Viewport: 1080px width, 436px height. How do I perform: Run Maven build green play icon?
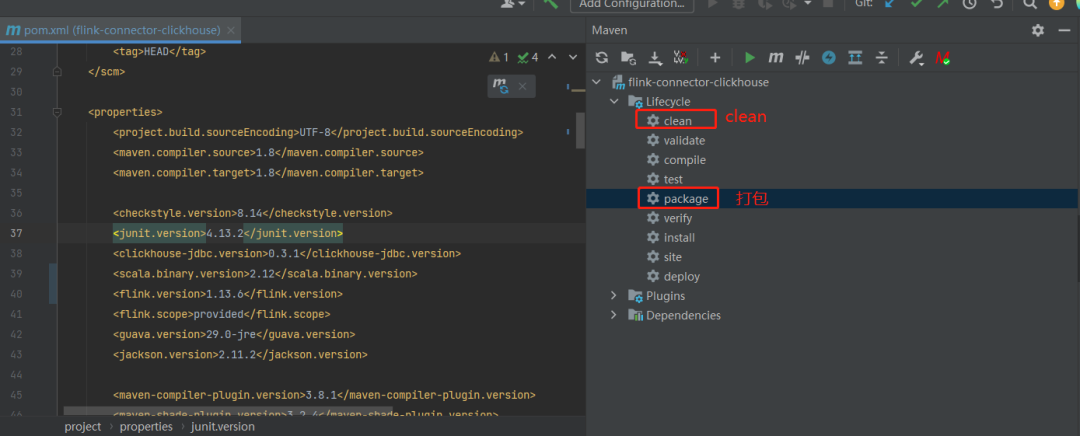[x=750, y=58]
